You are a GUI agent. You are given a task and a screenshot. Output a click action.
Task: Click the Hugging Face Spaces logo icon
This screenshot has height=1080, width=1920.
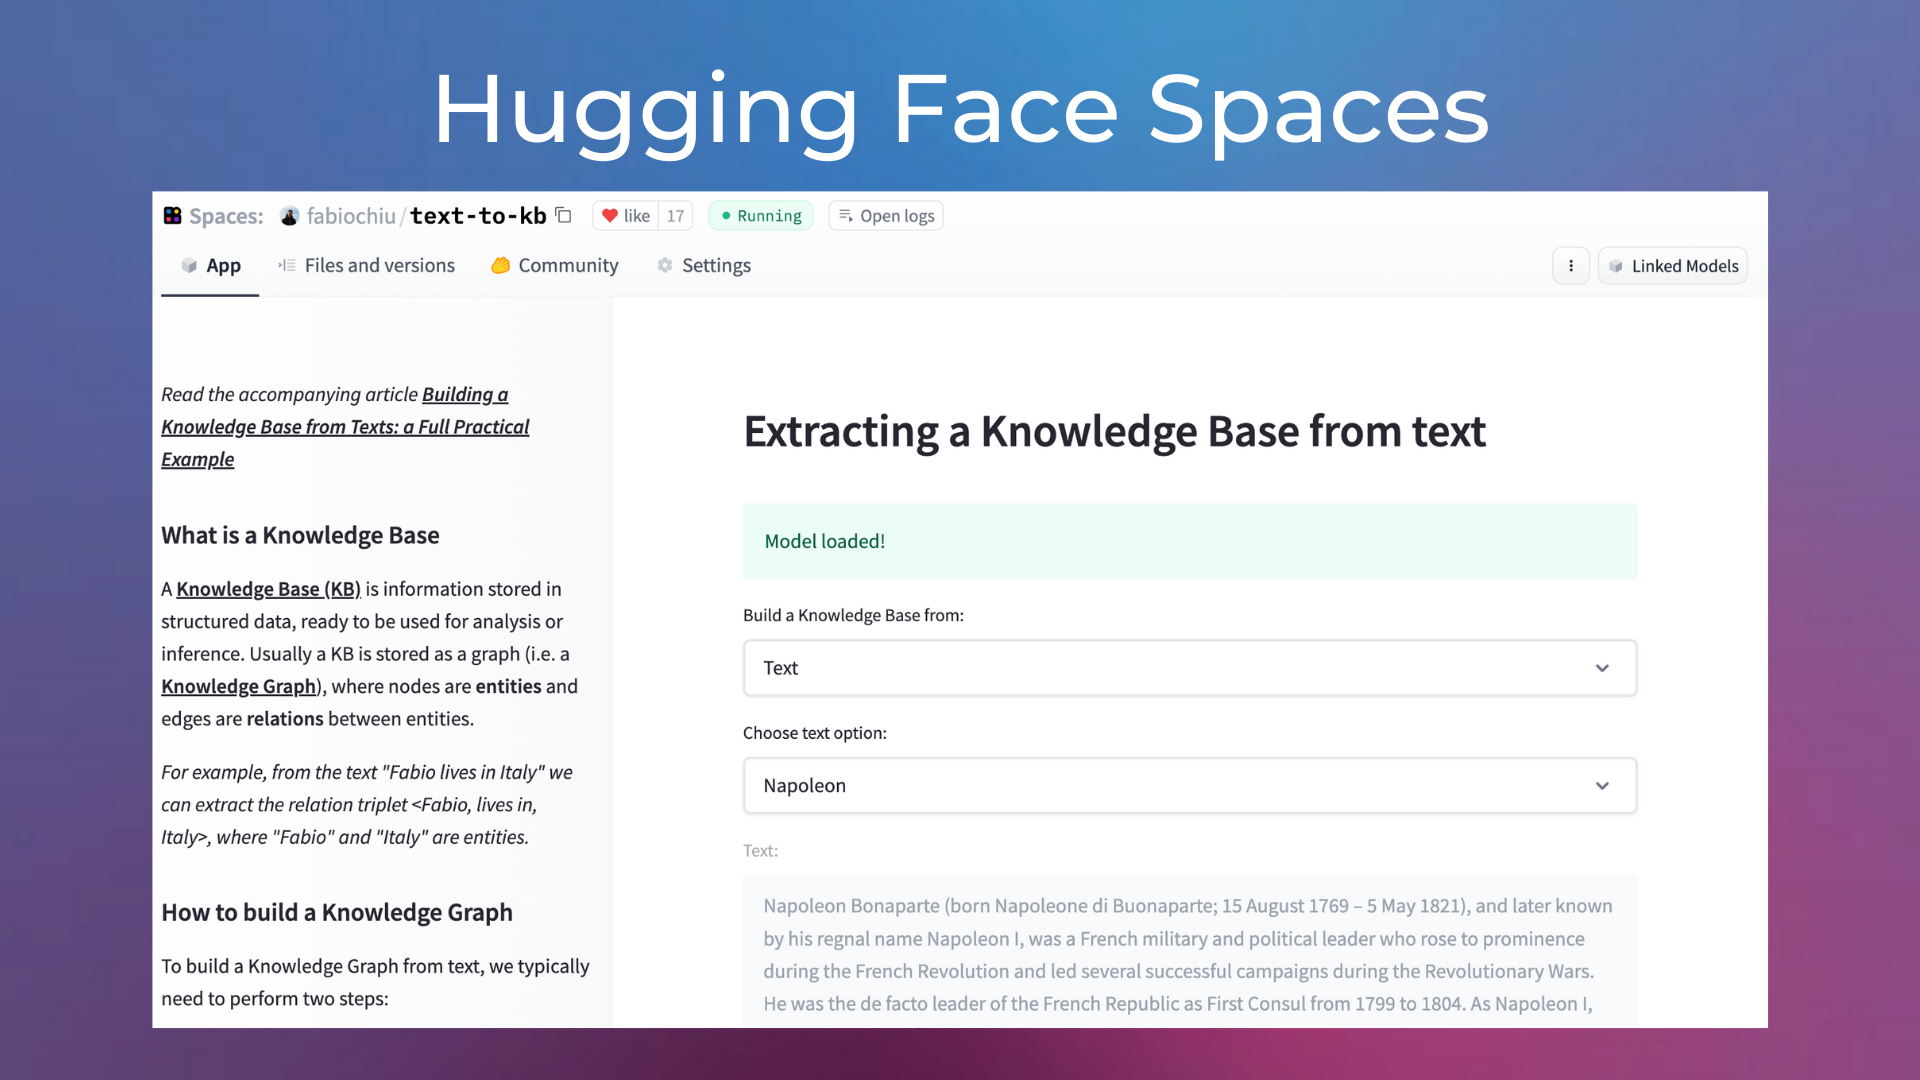172,216
